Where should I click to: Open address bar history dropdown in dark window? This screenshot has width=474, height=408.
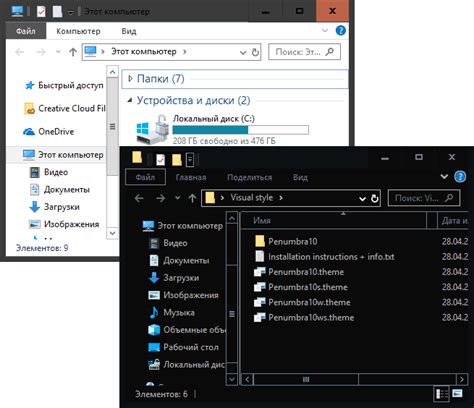[362, 199]
